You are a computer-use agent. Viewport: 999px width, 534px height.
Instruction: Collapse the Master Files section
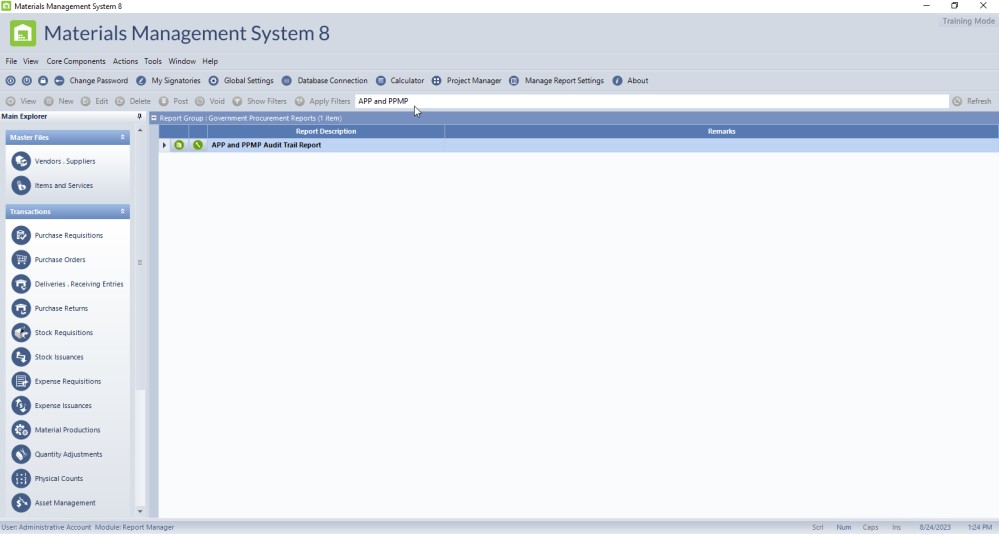[123, 137]
